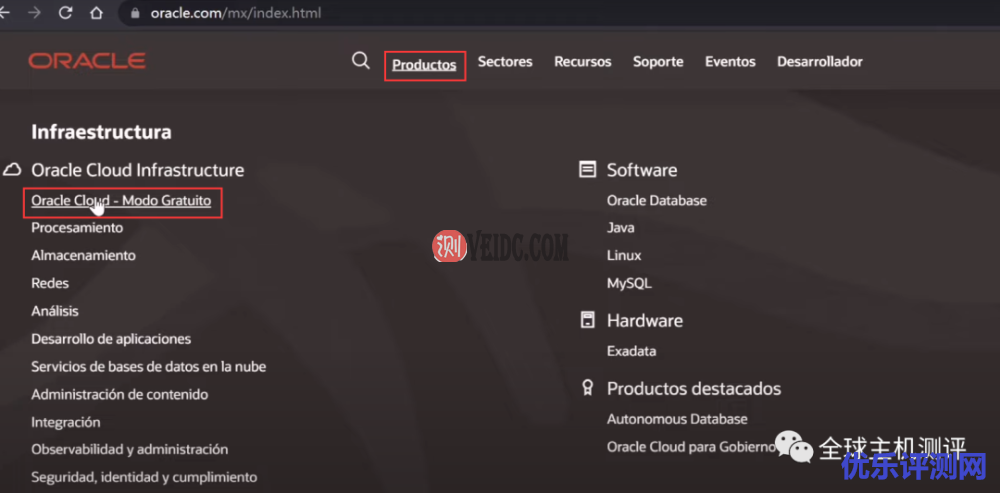Open Observabilidad y administración

tap(129, 450)
